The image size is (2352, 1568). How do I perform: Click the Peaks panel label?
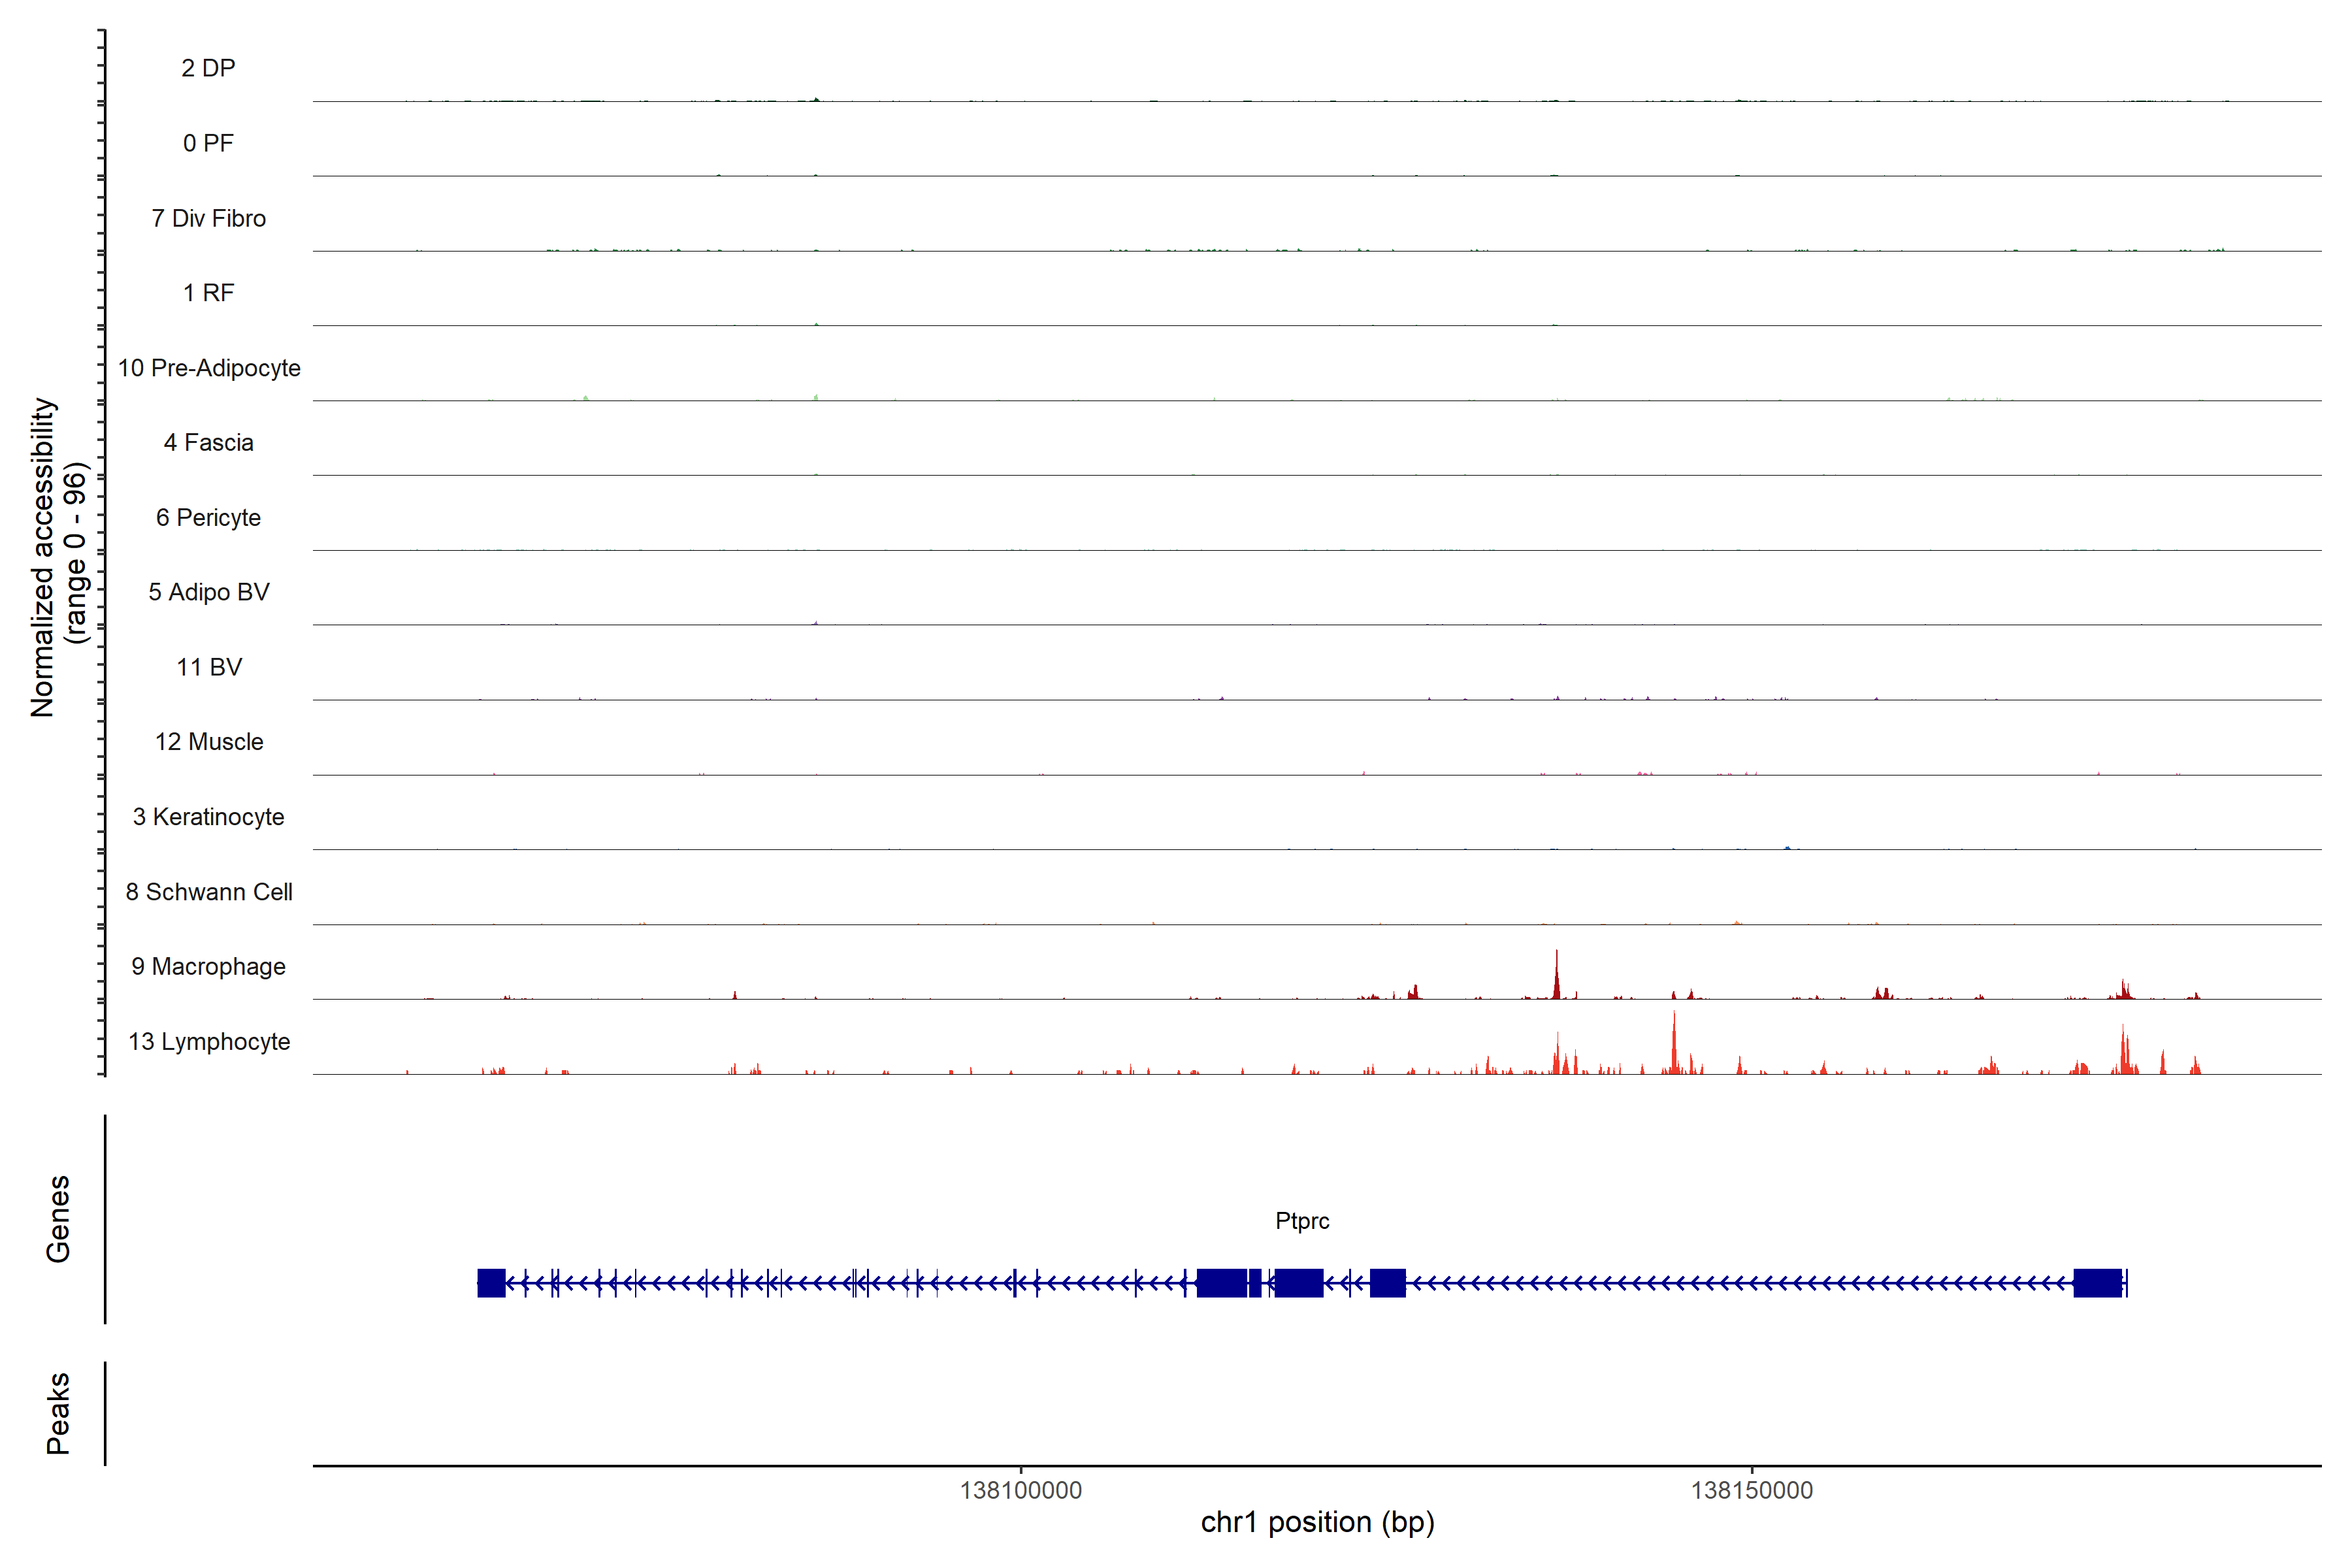click(x=58, y=1413)
